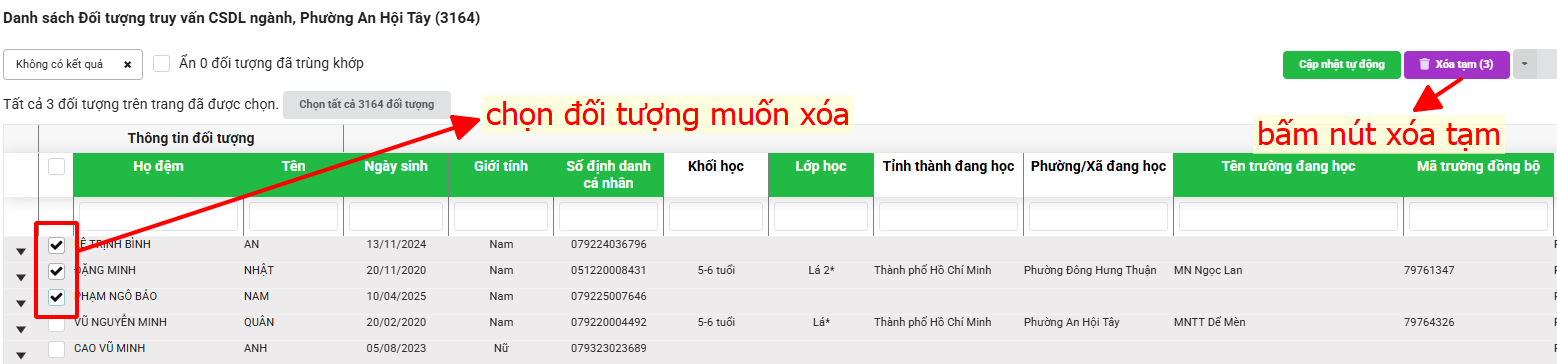The image size is (1557, 364).
Task: Click birth date '10/04/2025'
Action: click(x=396, y=296)
